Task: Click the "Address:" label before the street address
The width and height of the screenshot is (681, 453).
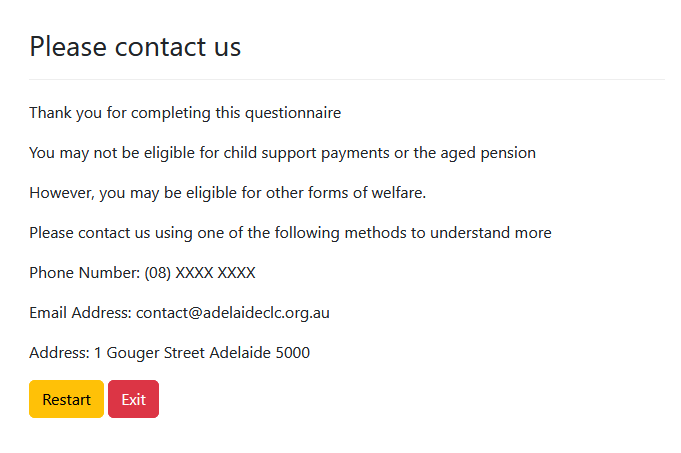Action: (59, 353)
